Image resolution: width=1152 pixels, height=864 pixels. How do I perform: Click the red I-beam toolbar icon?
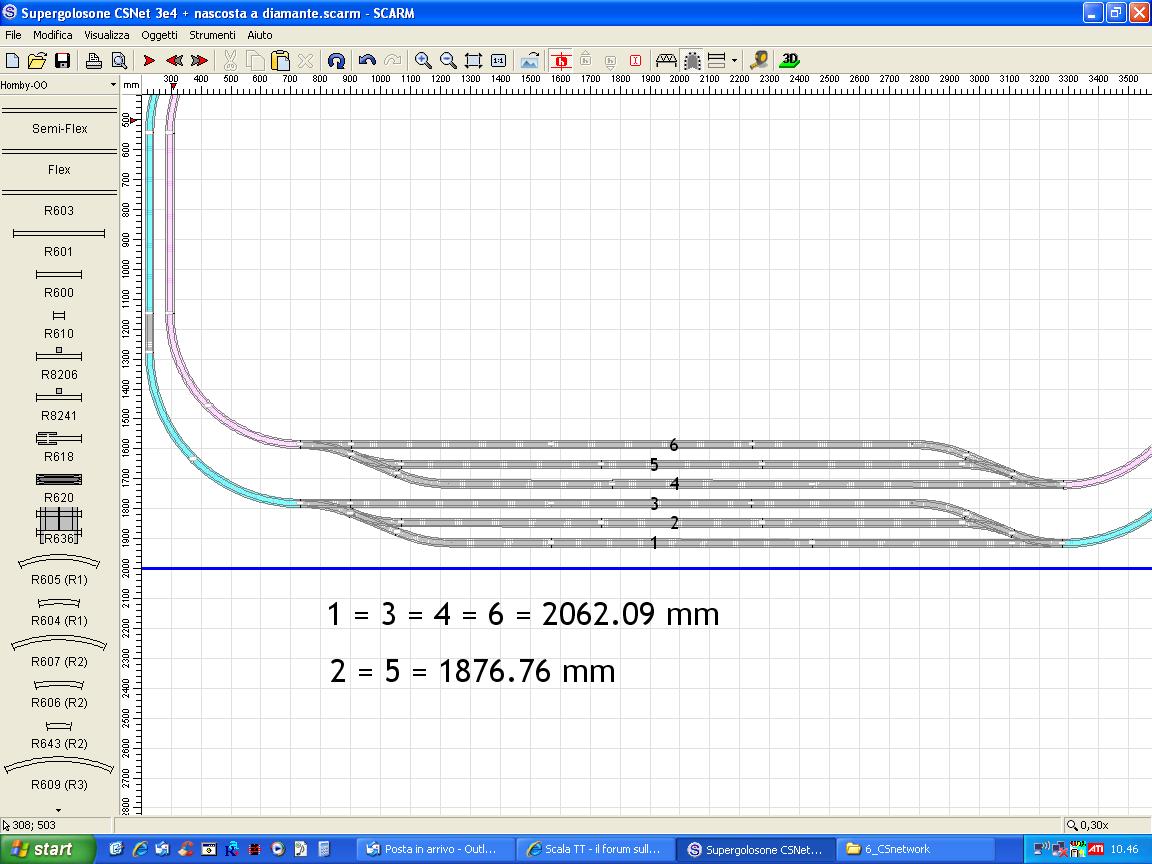point(636,60)
